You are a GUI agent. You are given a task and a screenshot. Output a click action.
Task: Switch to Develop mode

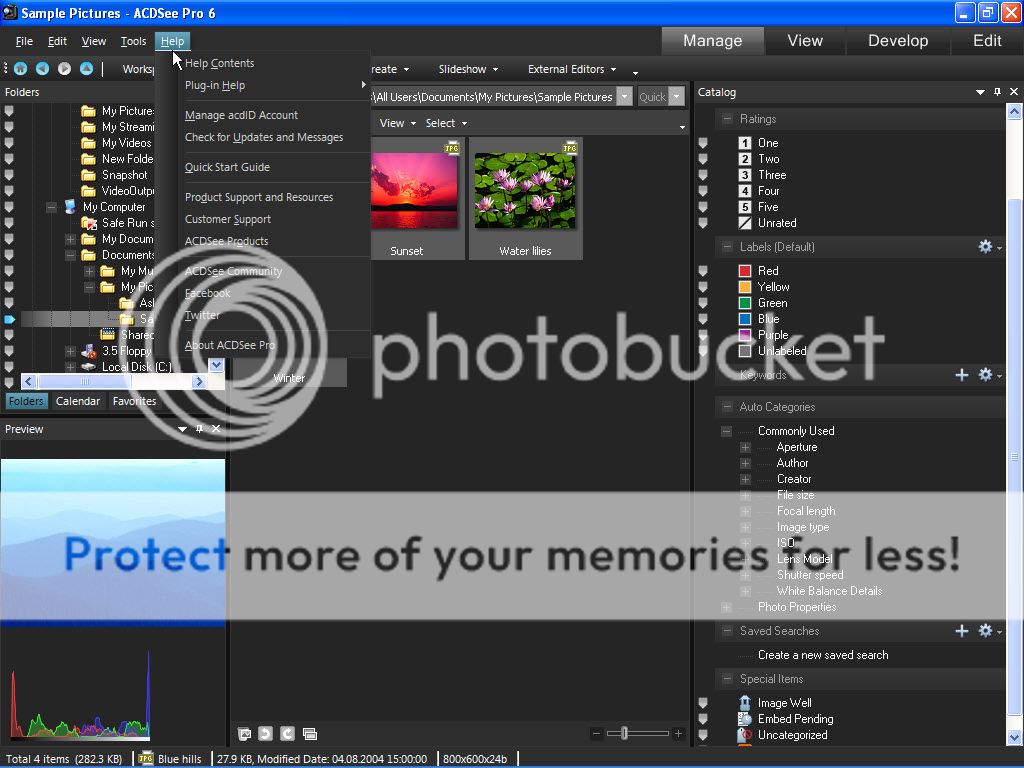coord(897,40)
